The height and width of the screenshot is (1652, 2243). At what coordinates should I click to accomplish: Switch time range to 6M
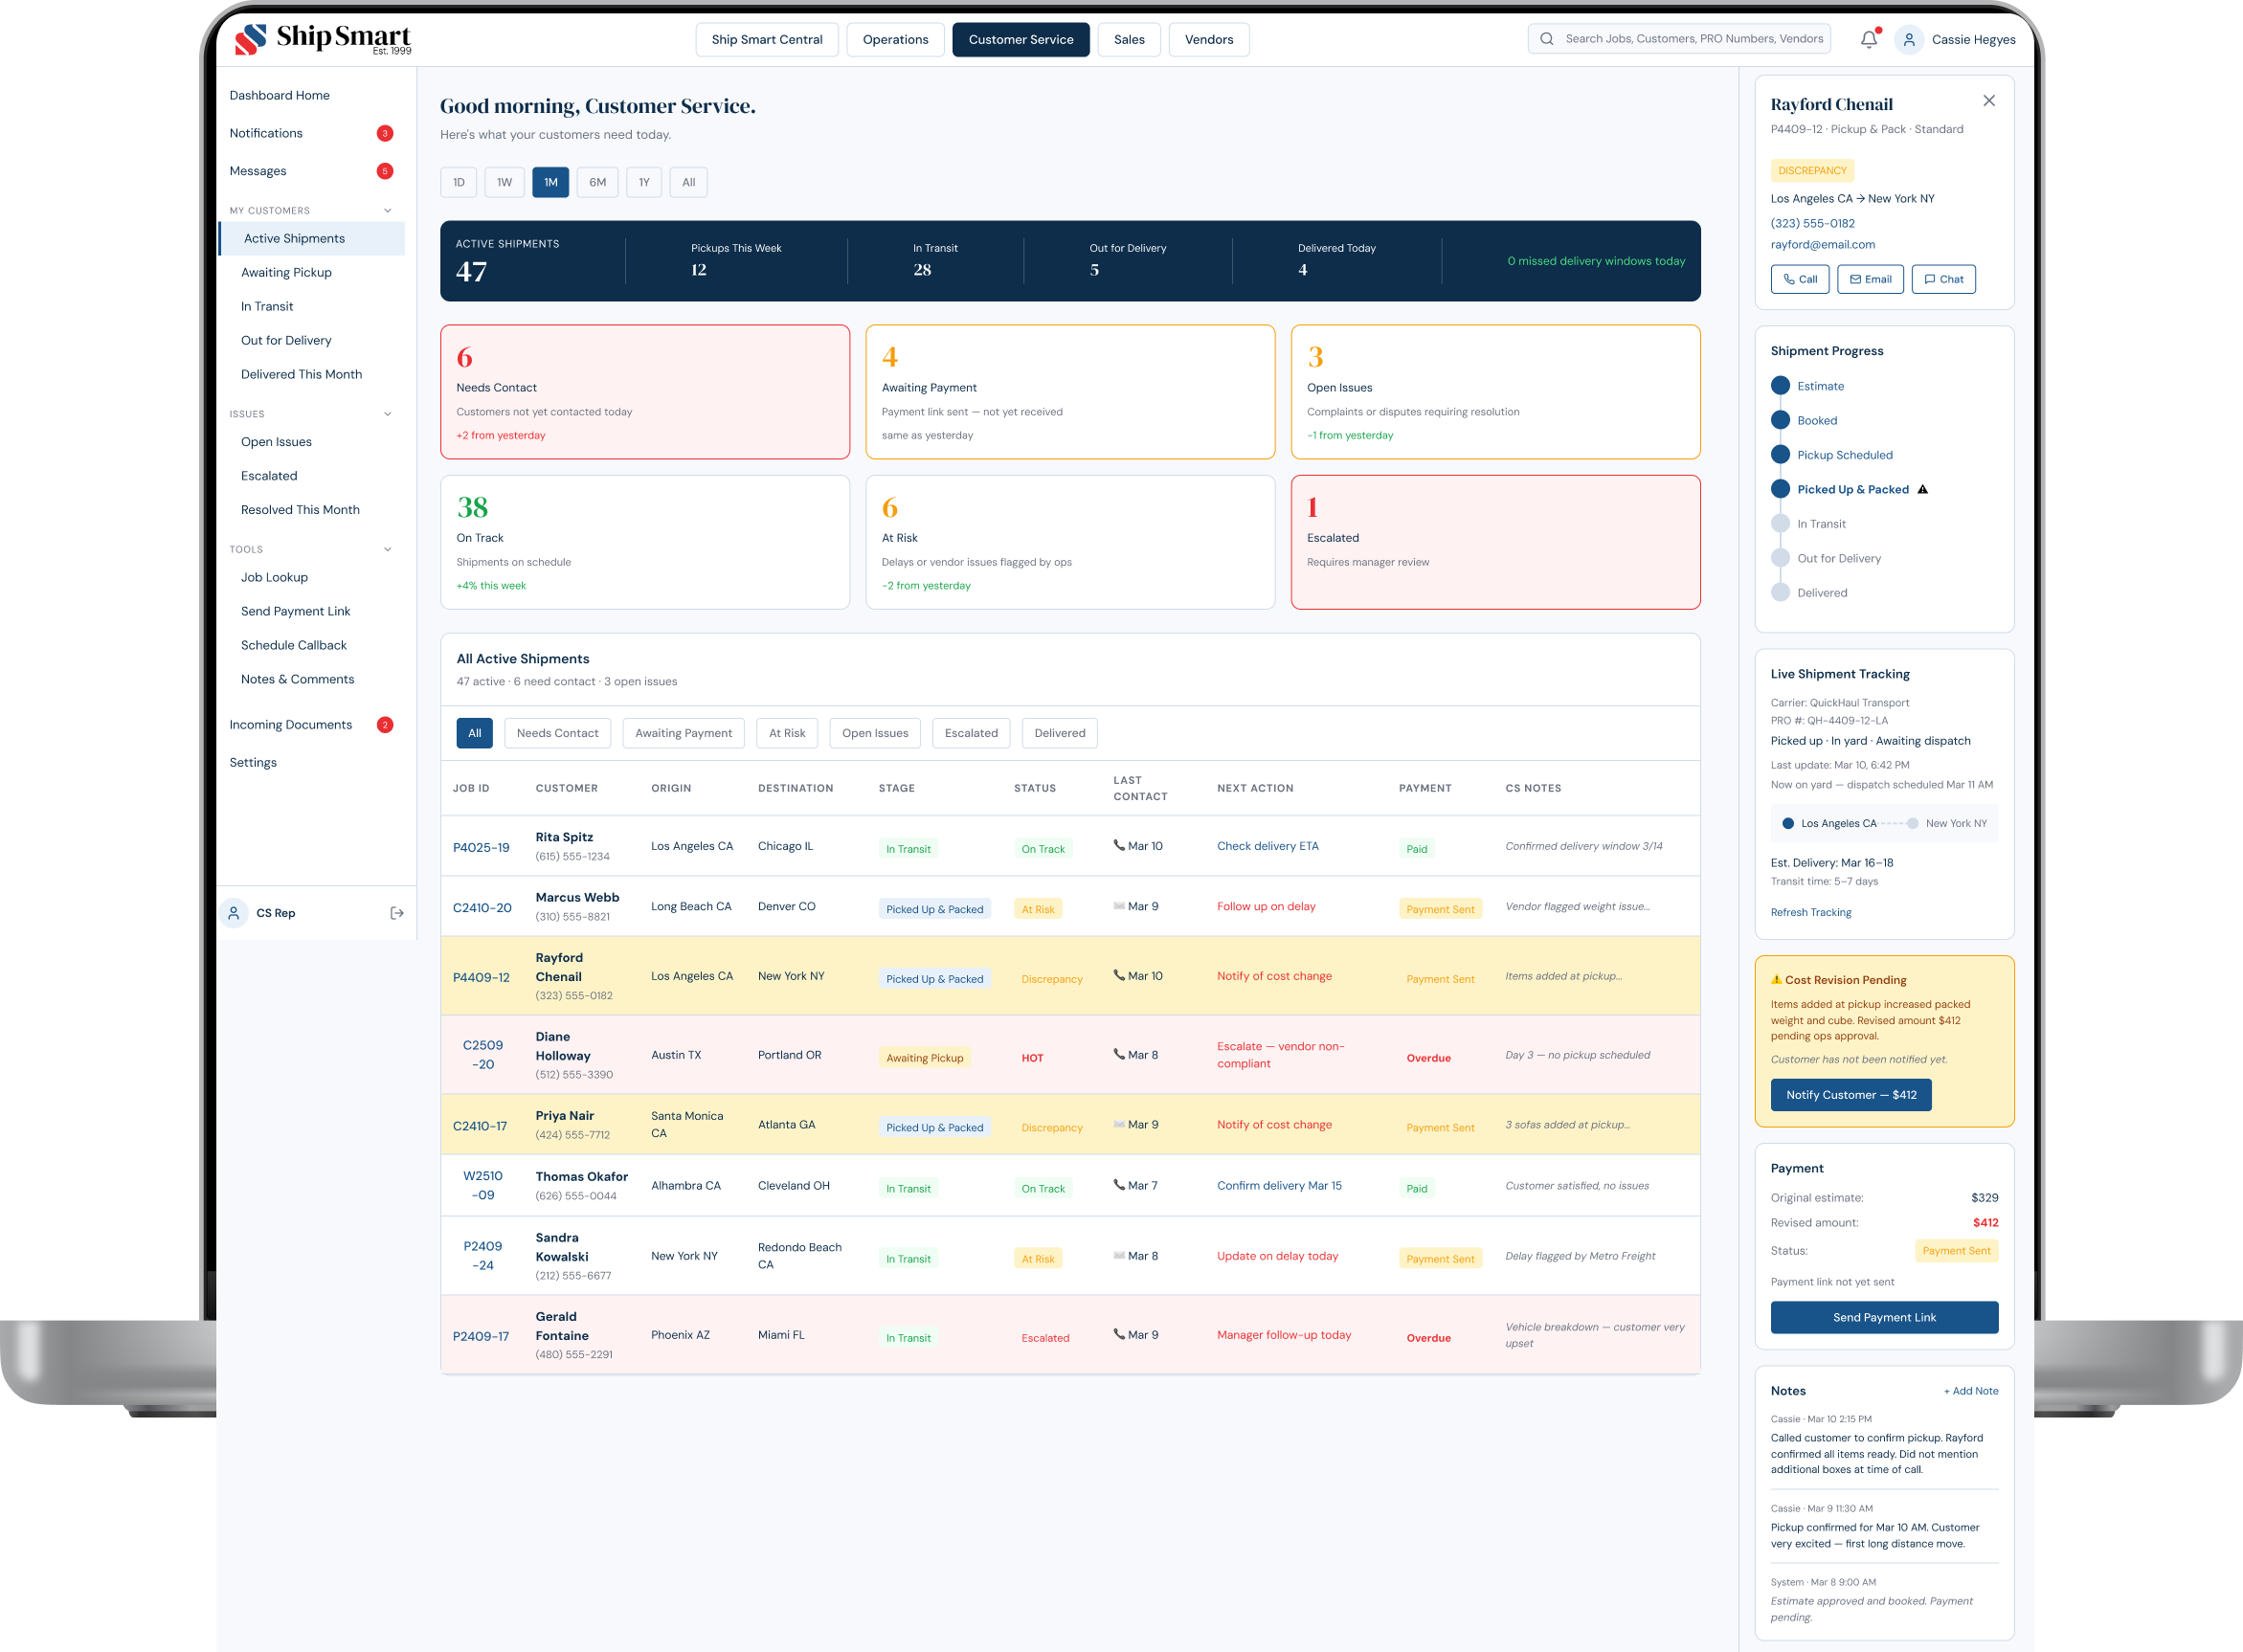597,182
